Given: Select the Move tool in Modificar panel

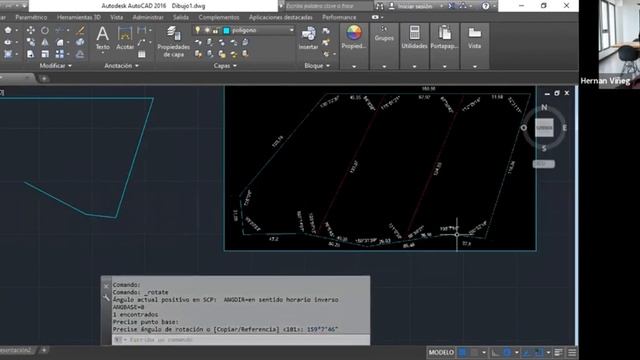Looking at the screenshot, I should pyautogui.click(x=31, y=30).
